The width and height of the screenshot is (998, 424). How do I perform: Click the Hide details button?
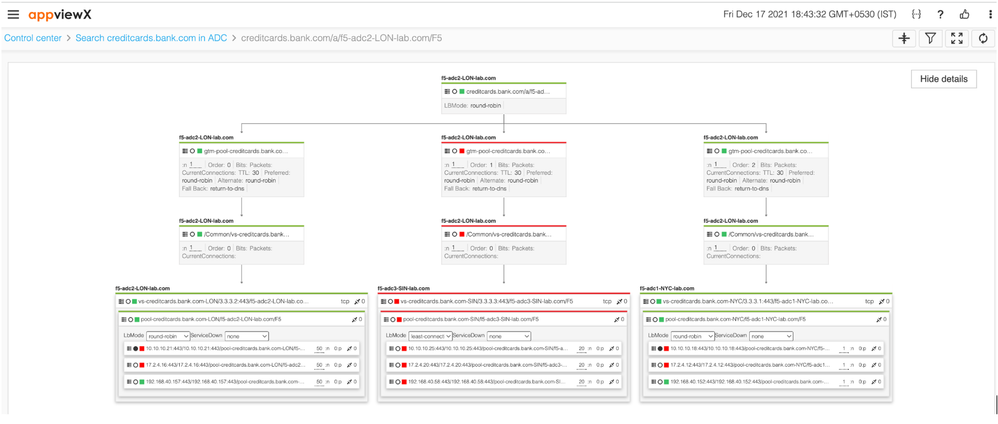944,79
